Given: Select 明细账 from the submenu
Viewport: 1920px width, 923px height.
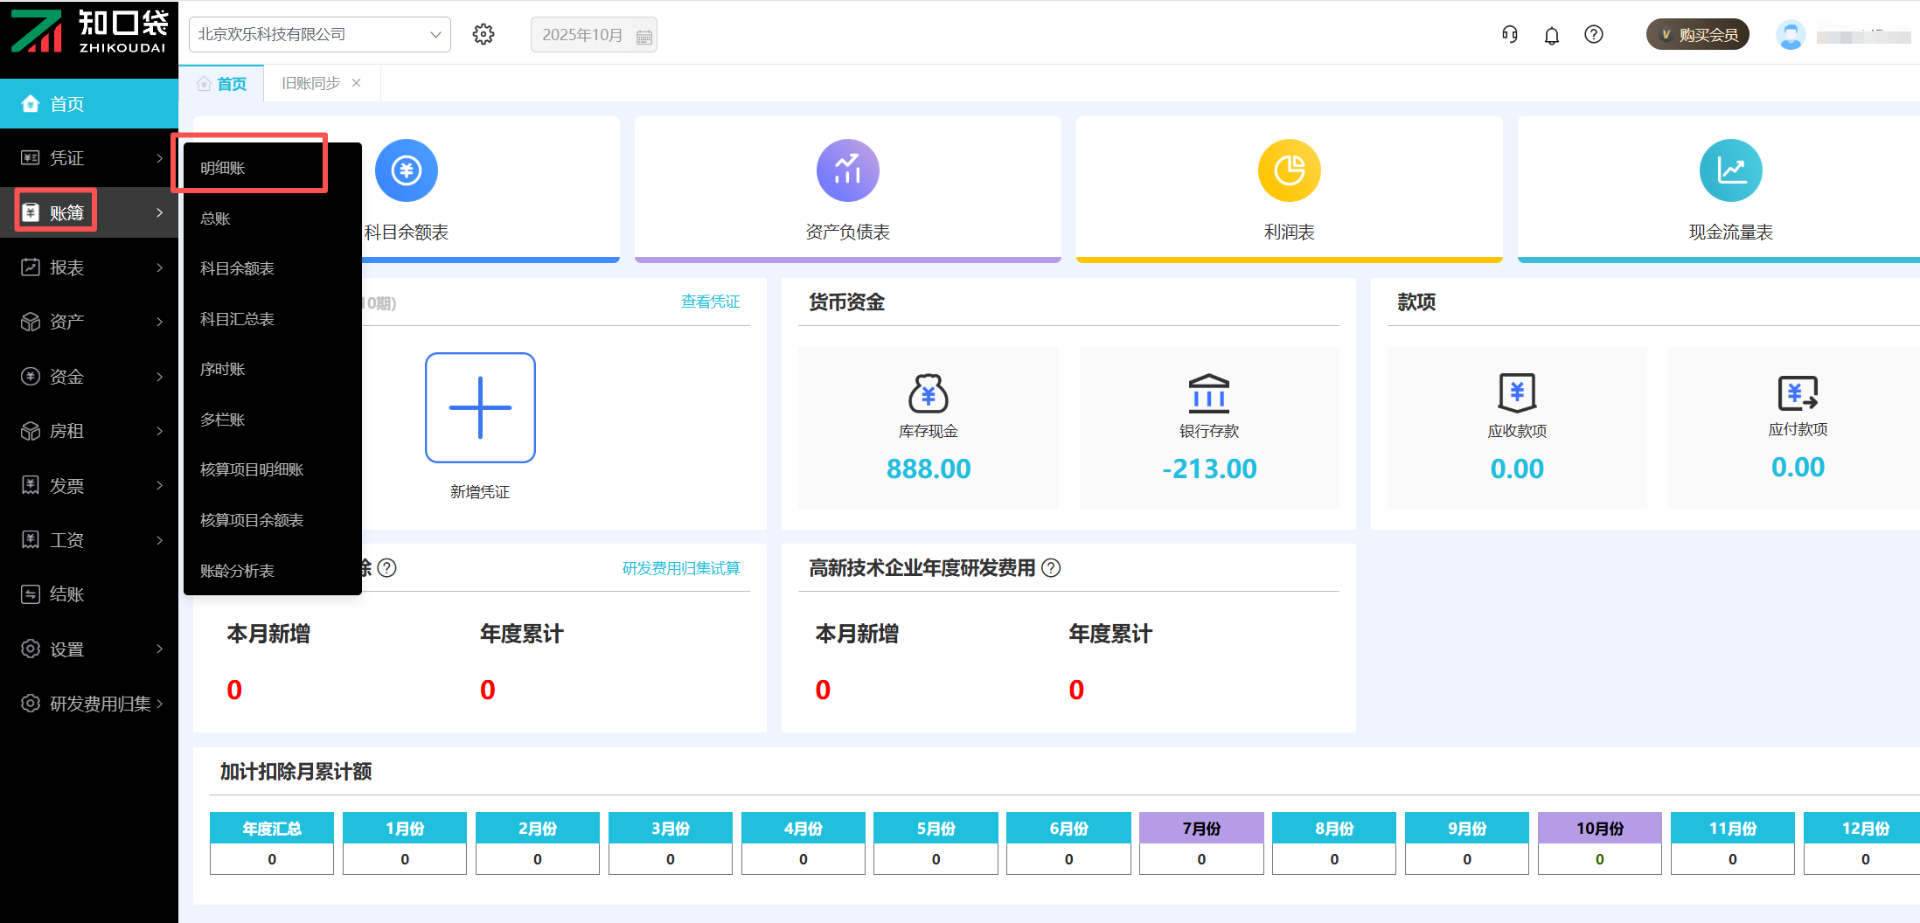Looking at the screenshot, I should [x=223, y=168].
